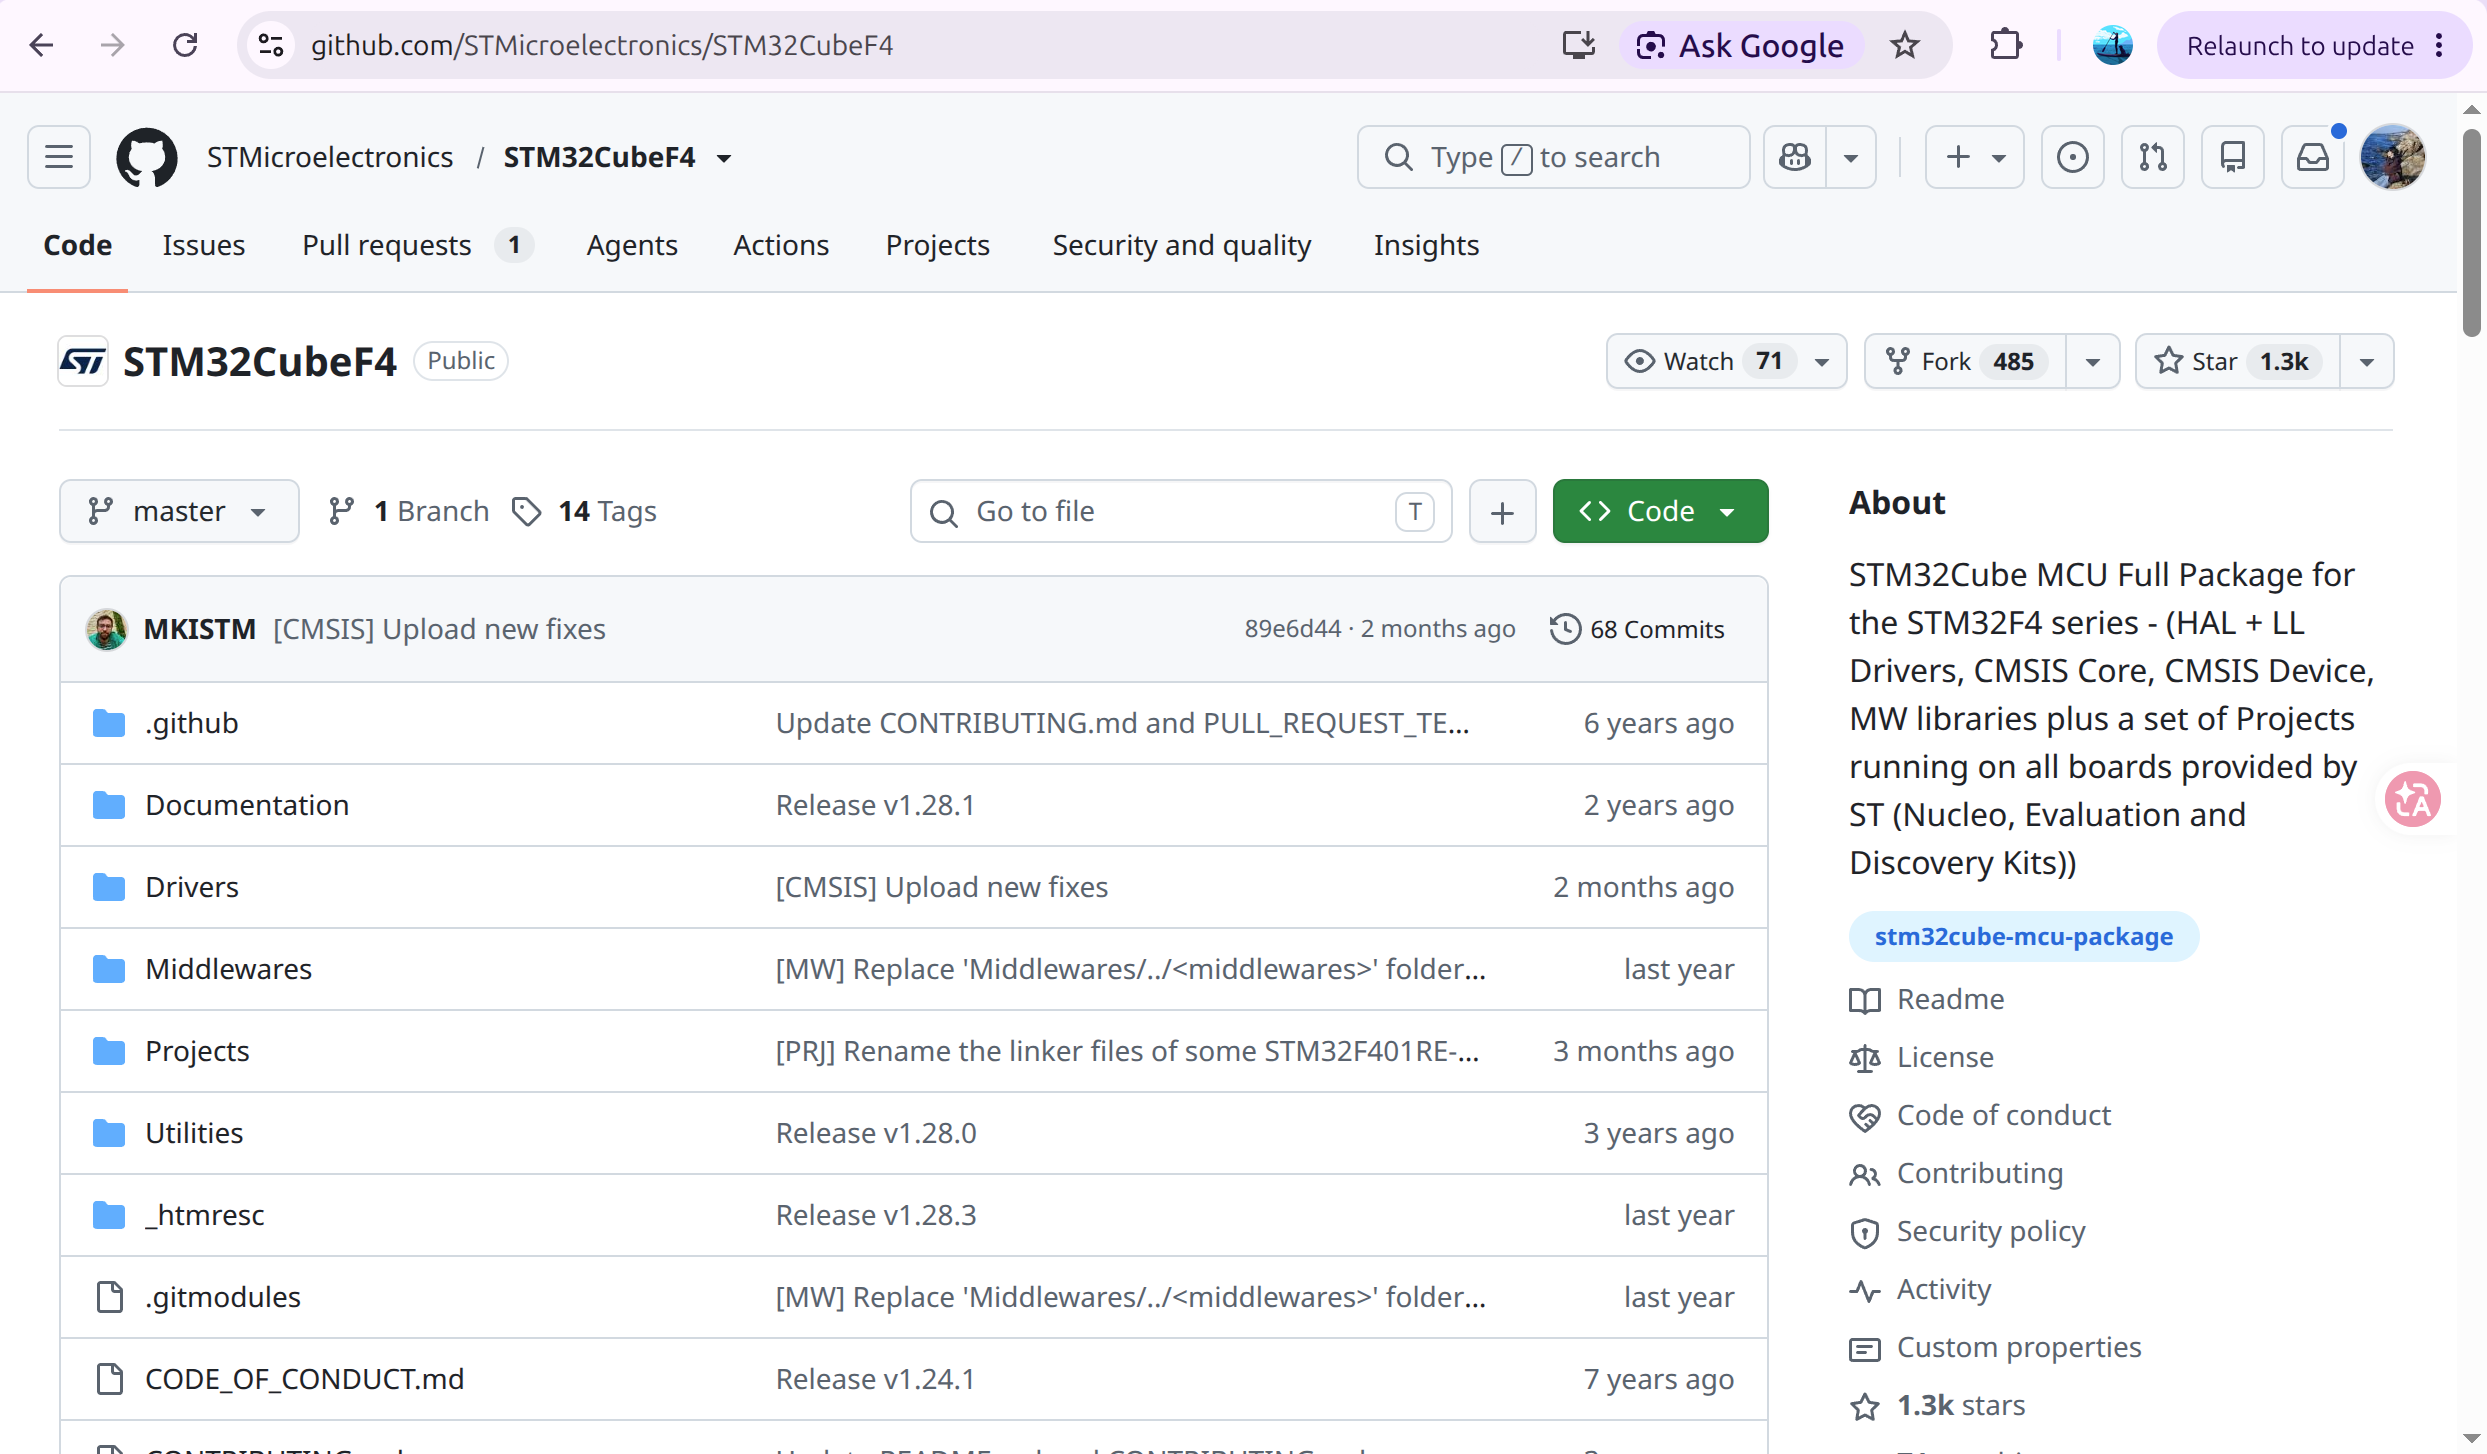The height and width of the screenshot is (1454, 2487).
Task: Expand the Copilot options dropdown arrow
Action: [x=1851, y=157]
